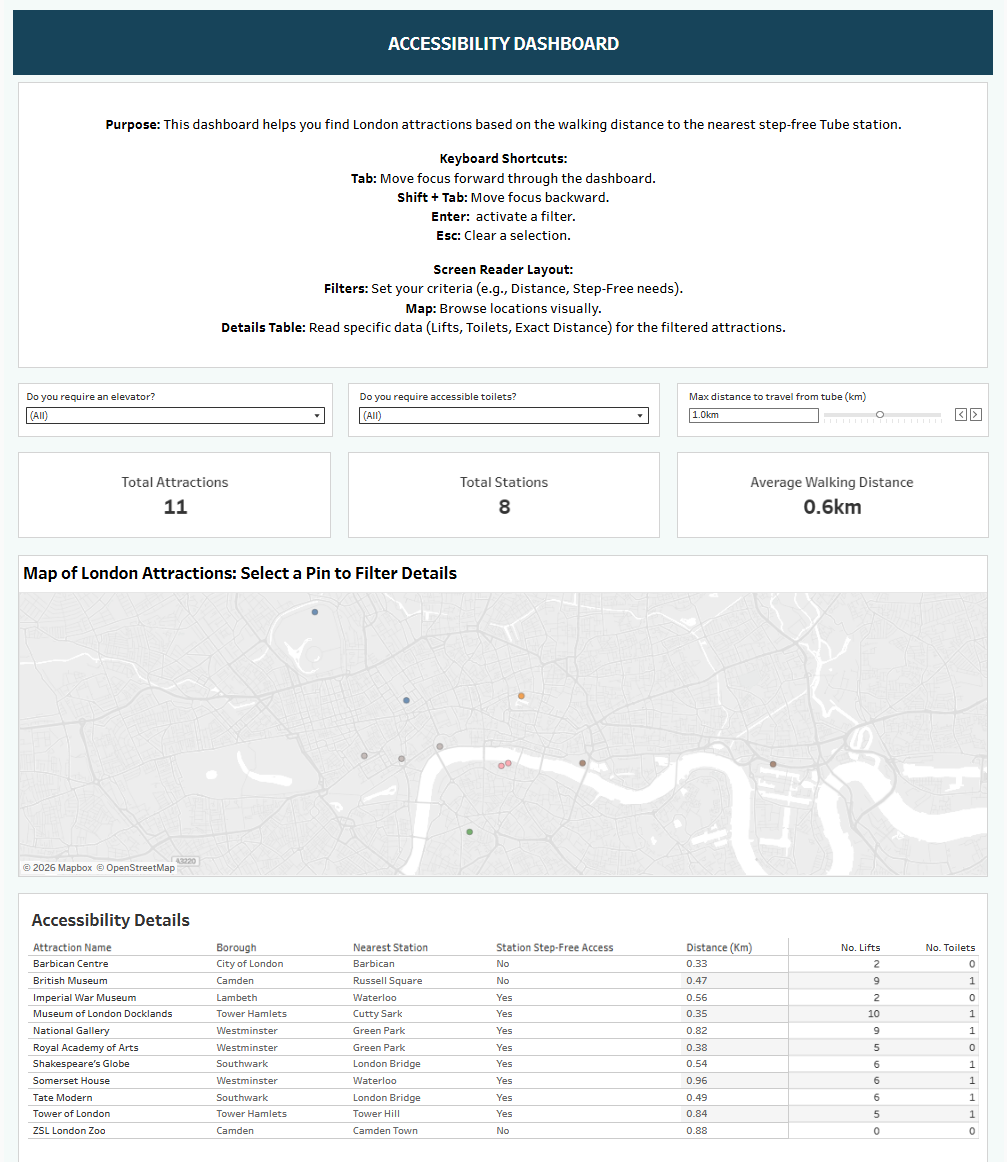Click the Attraction Name column header
Viewport: 1007px width, 1162px height.
click(x=72, y=947)
